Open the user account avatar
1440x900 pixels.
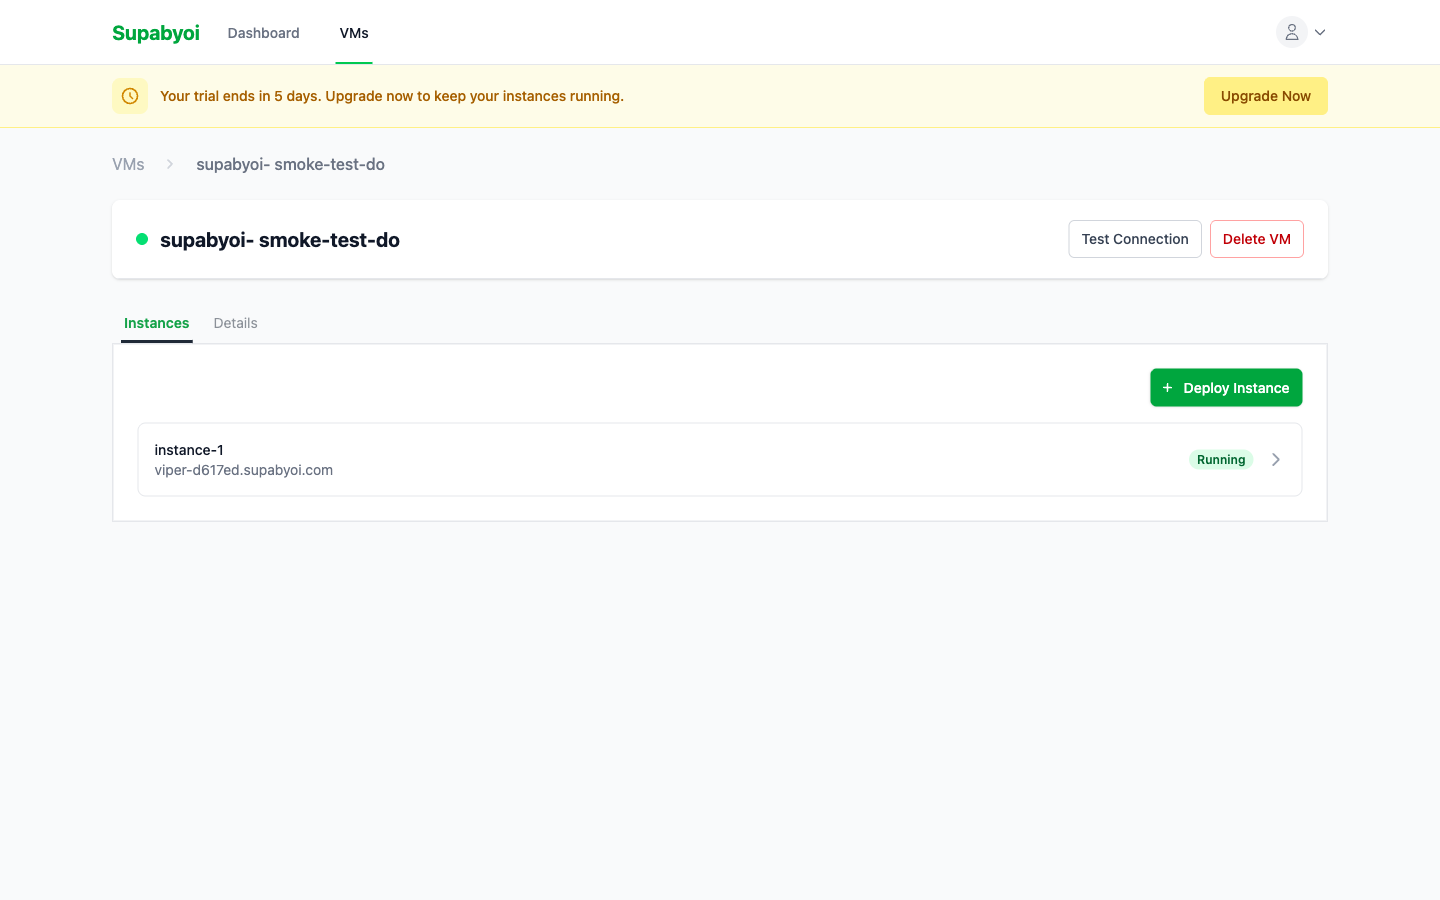pyautogui.click(x=1290, y=32)
